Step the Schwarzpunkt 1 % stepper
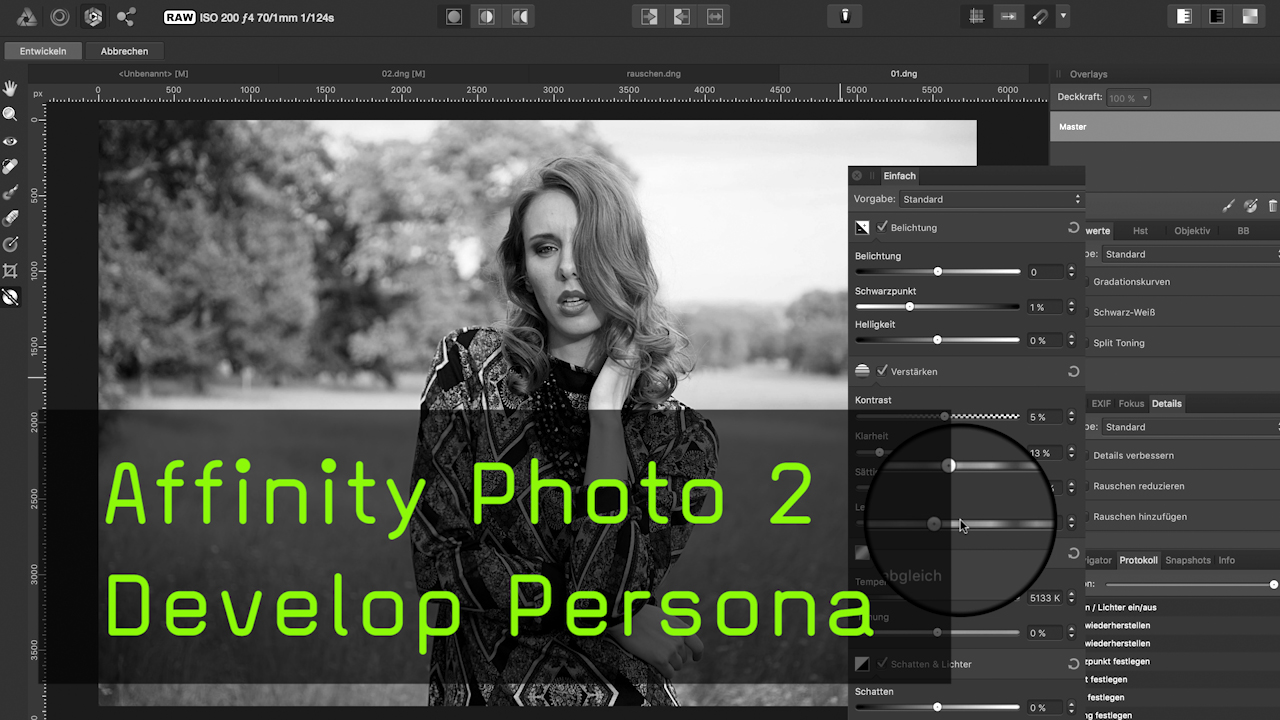This screenshot has height=720, width=1280. (1071, 307)
